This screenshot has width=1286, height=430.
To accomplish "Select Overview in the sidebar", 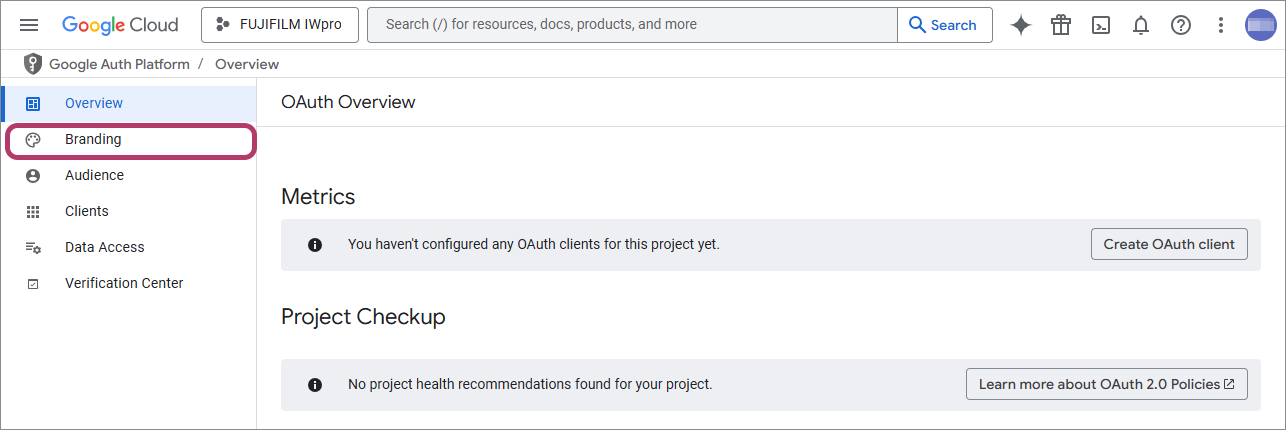I will coord(94,103).
